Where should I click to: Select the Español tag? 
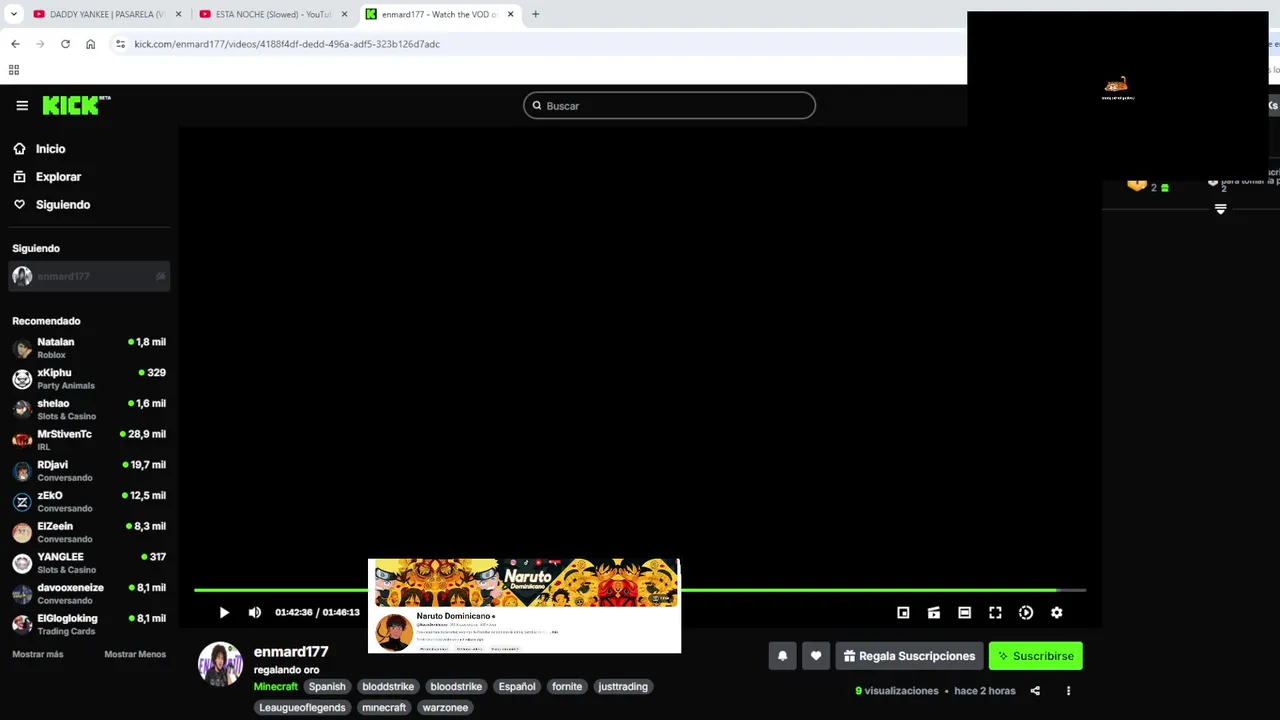pyautogui.click(x=517, y=687)
